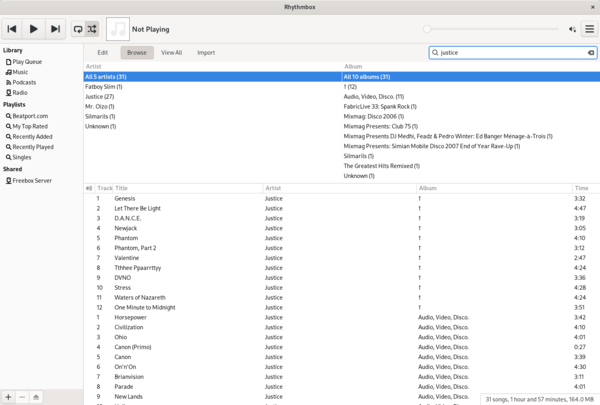Click the playback position slider
The height and width of the screenshot is (405, 600).
pos(490,30)
